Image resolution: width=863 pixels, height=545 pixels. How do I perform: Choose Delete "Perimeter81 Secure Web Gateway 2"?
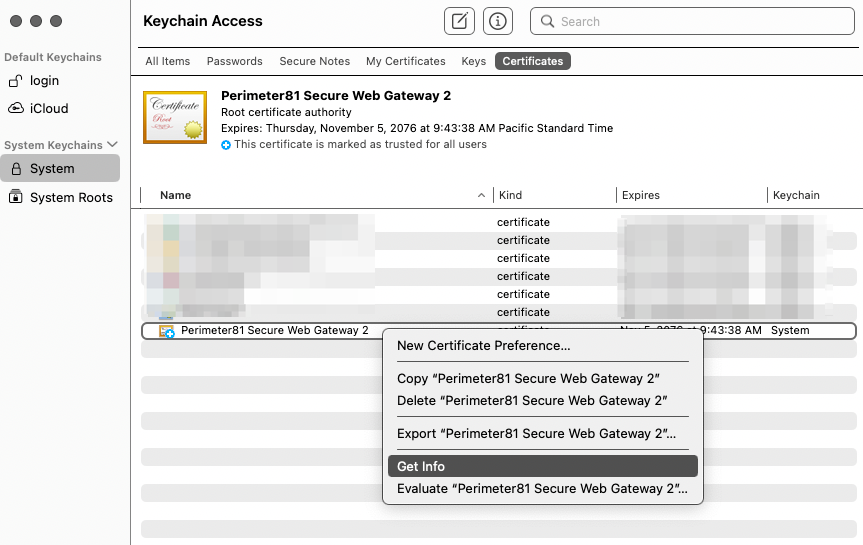point(542,401)
